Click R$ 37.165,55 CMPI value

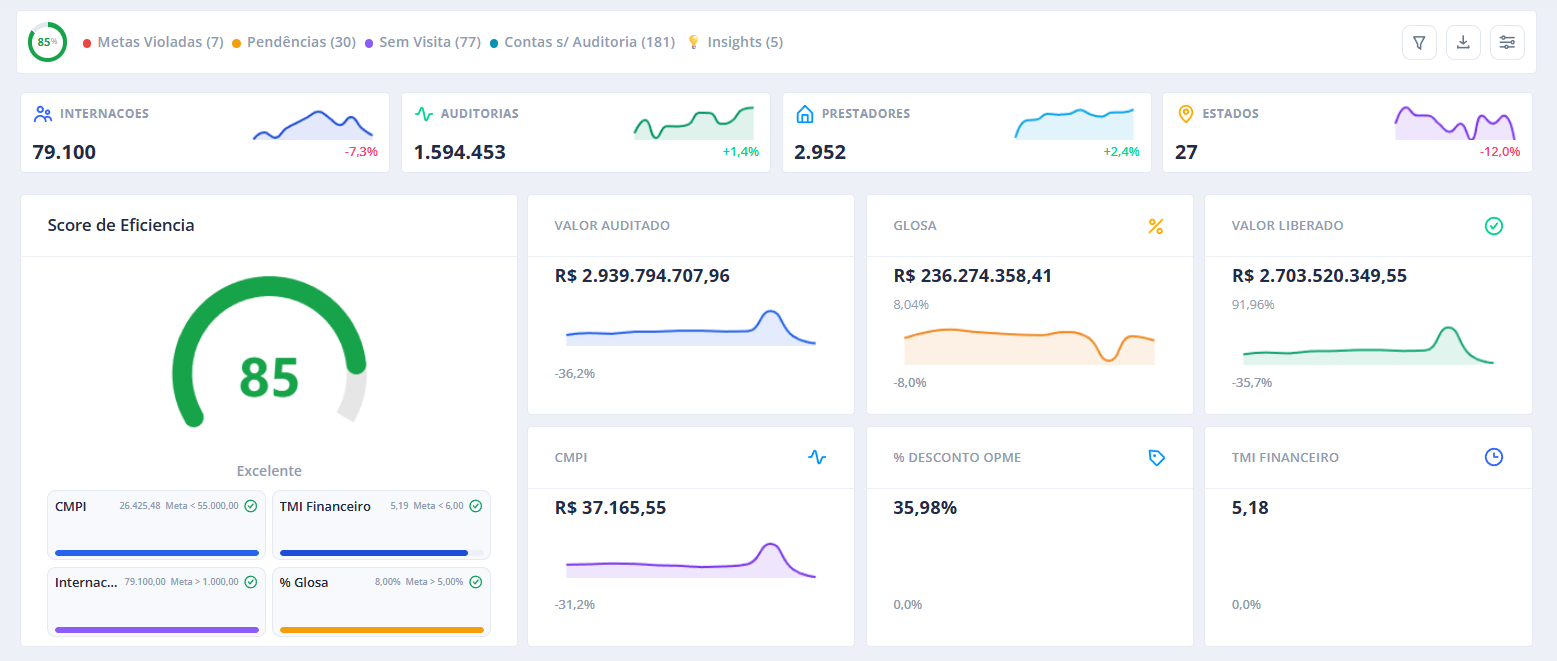[x=610, y=508]
